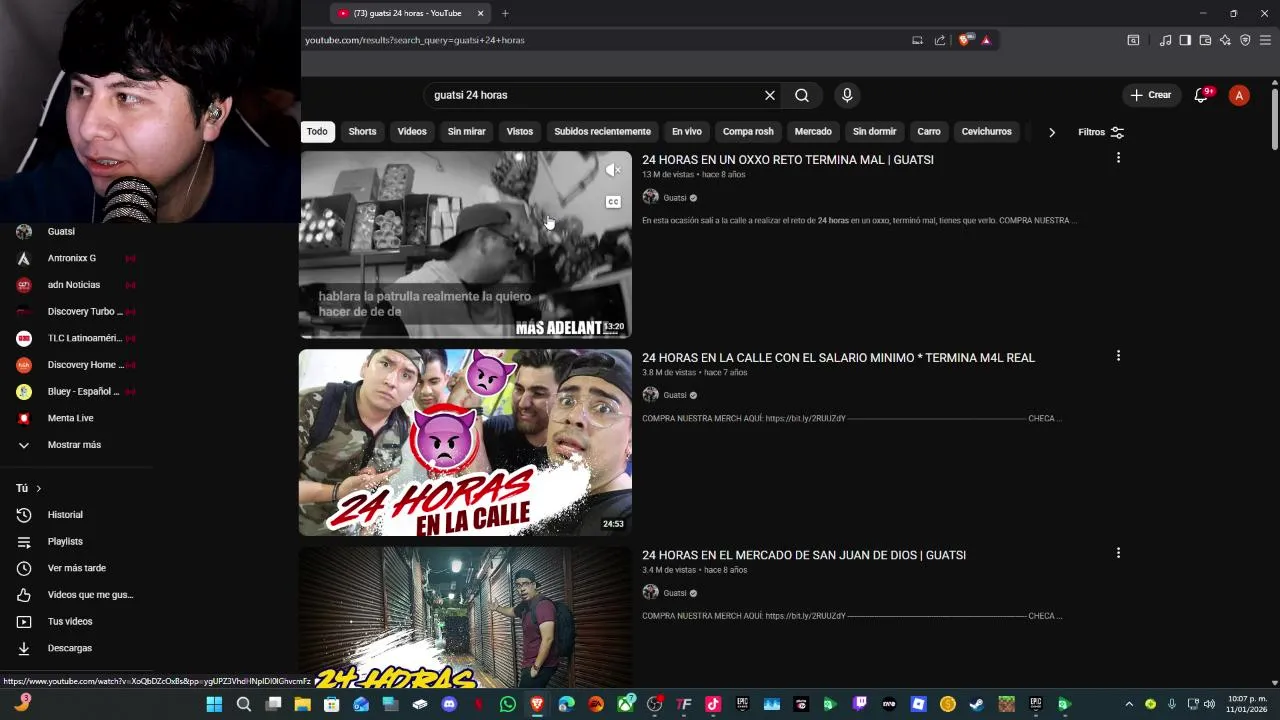This screenshot has height=720, width=1280.
Task: Click the OXXO video preview thumbnail
Action: point(465,245)
